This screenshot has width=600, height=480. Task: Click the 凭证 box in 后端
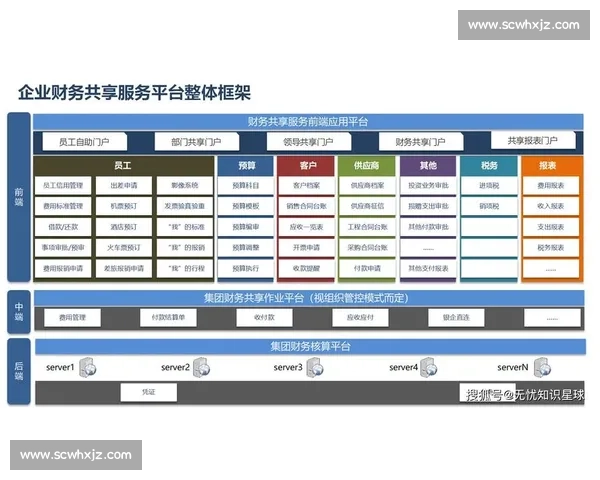149,392
